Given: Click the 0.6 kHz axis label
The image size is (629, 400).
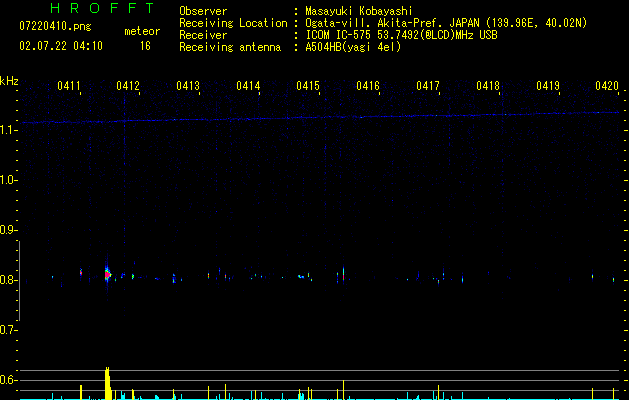Looking at the screenshot, I should point(7,380).
